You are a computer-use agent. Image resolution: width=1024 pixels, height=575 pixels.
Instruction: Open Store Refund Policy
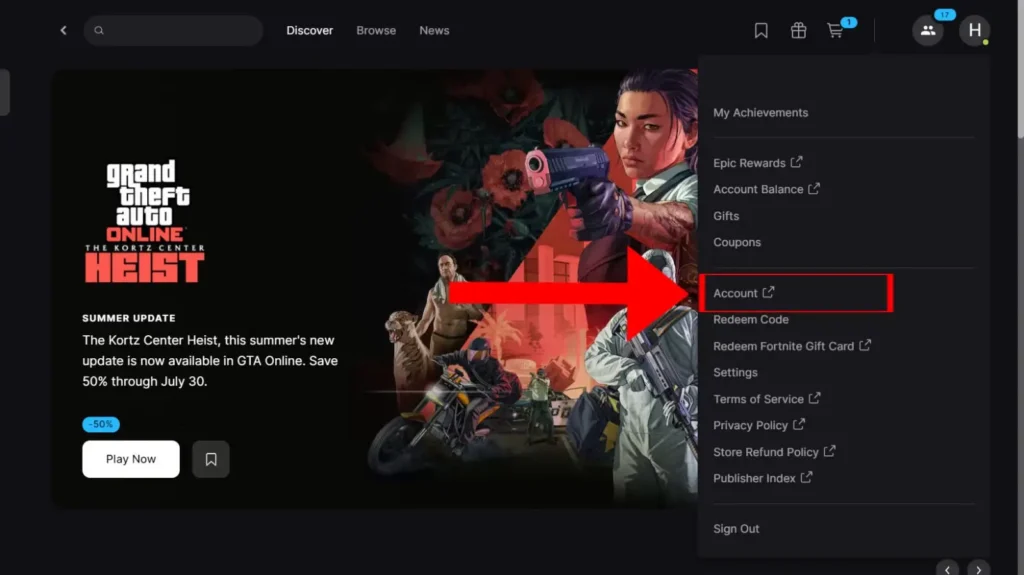tap(774, 452)
